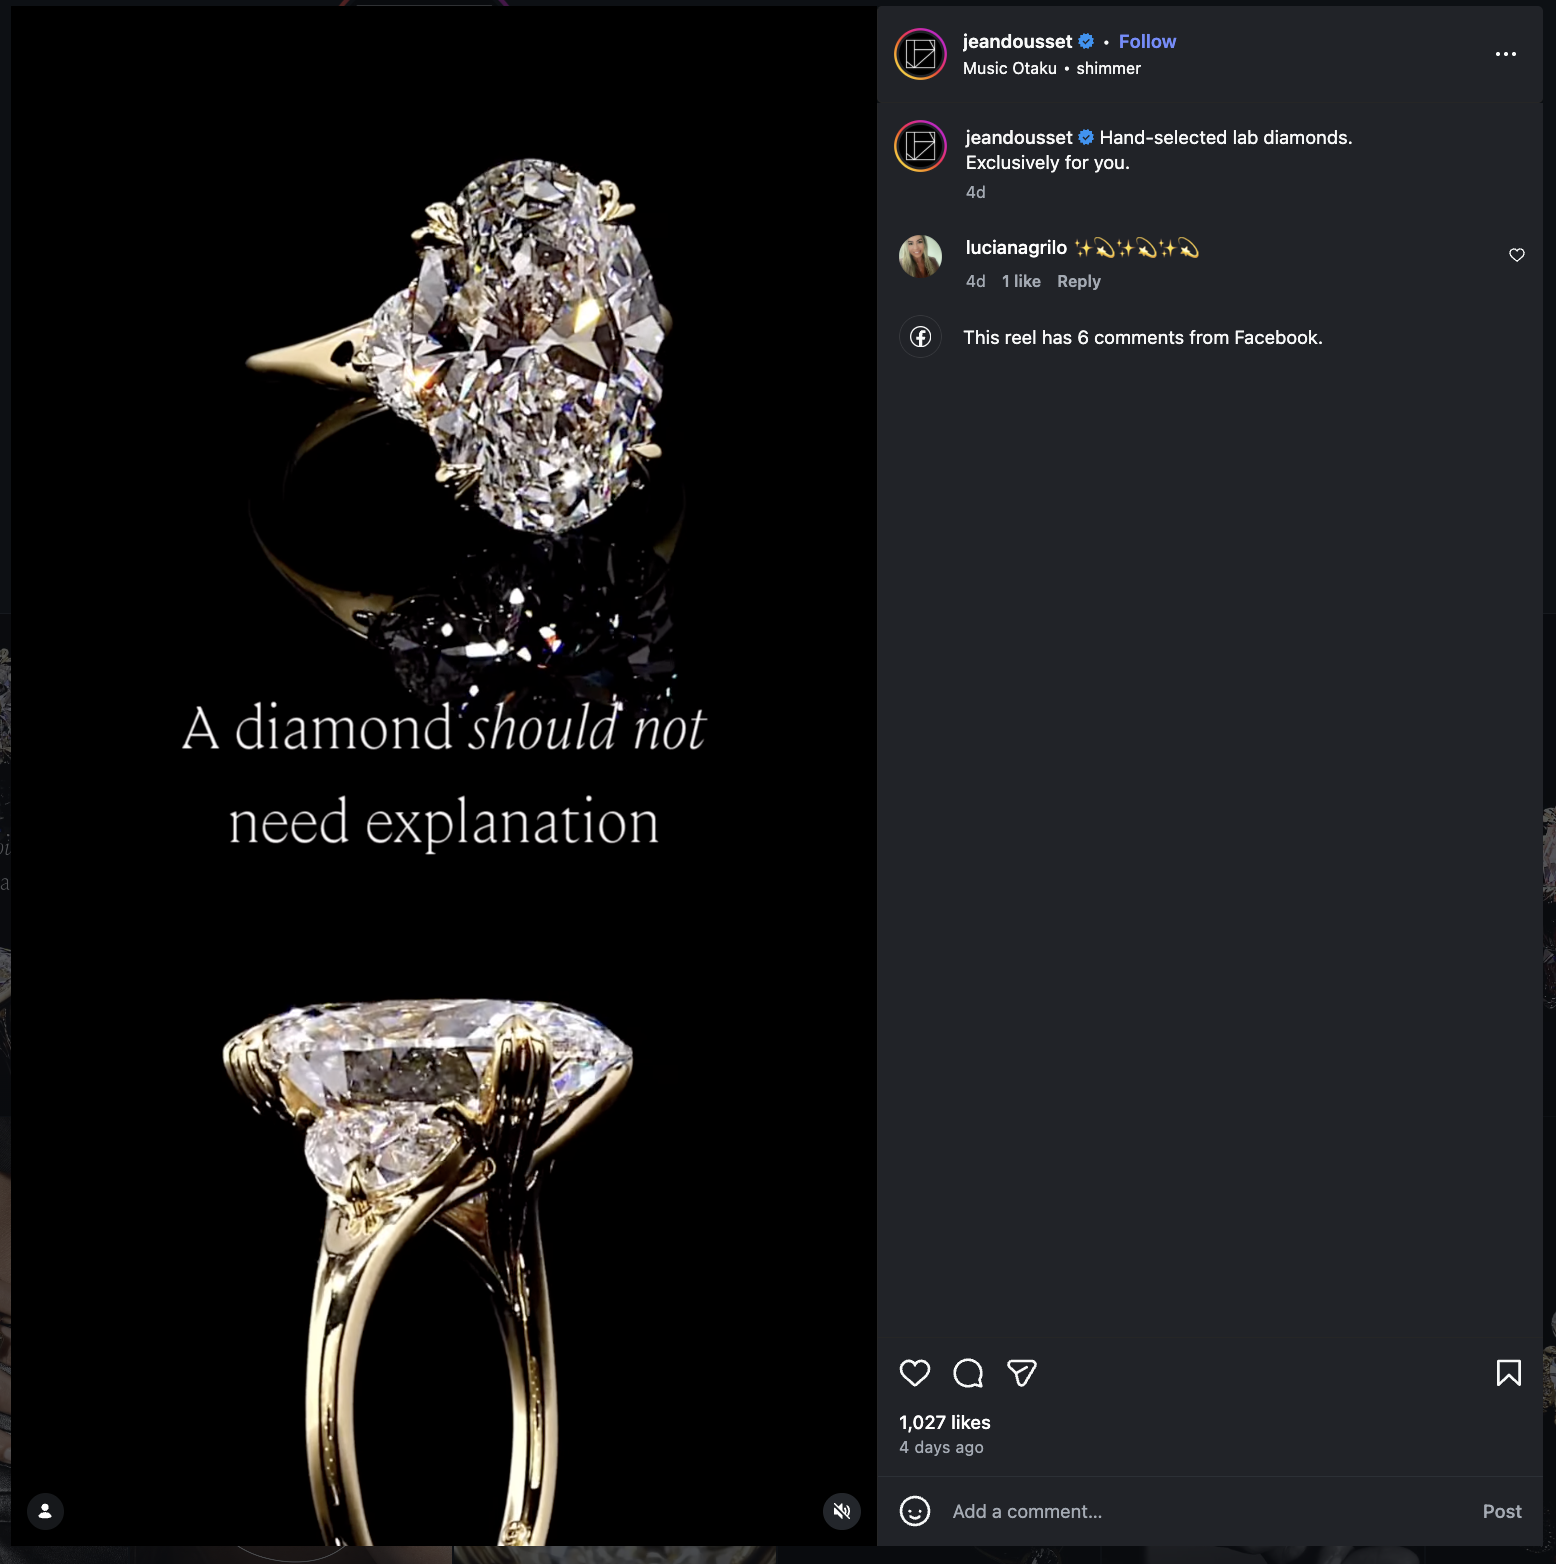View who liked by clicking 1,027 likes
Screen dimensions: 1556x1564
pyautogui.click(x=943, y=1422)
